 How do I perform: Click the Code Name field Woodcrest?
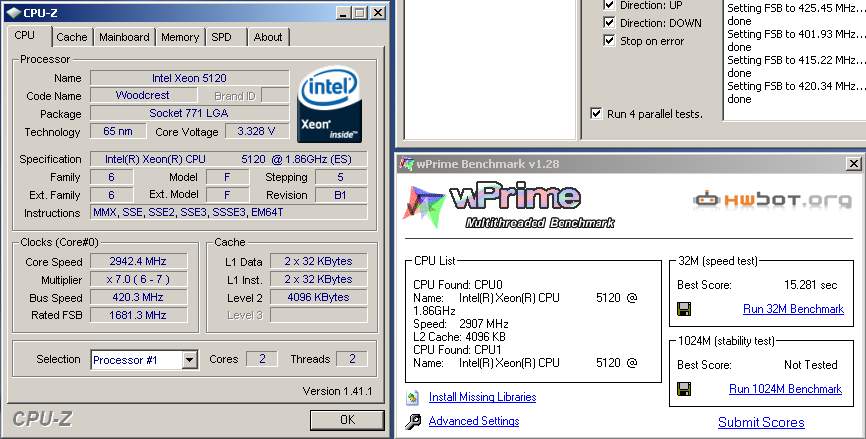pyautogui.click(x=143, y=95)
